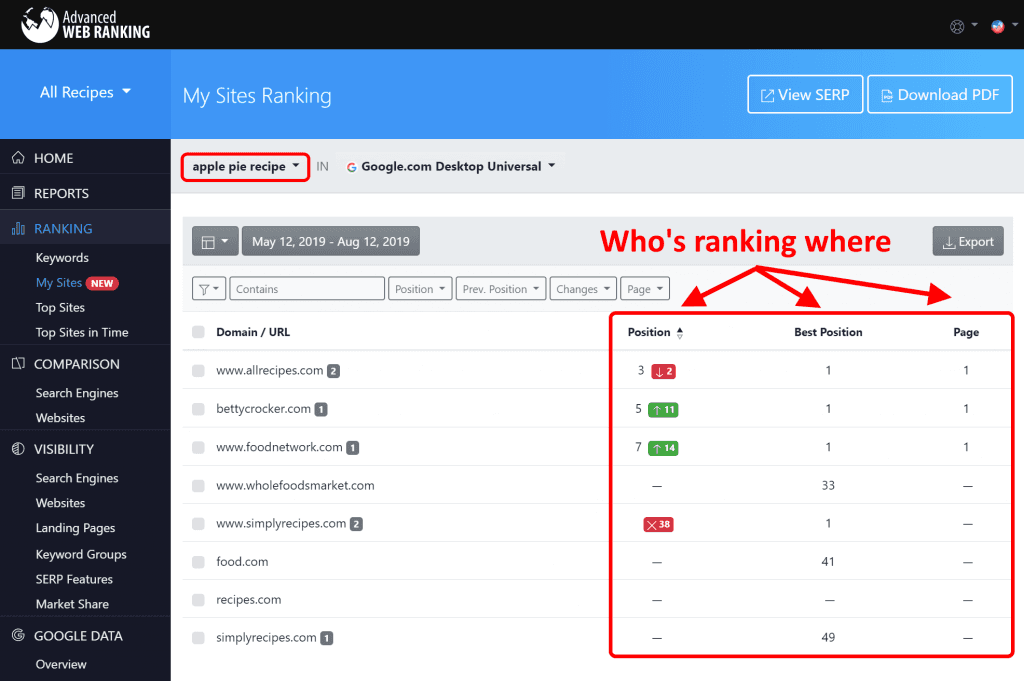Open Overview under Google Data
Image resolution: width=1024 pixels, height=681 pixels.
pyautogui.click(x=61, y=664)
